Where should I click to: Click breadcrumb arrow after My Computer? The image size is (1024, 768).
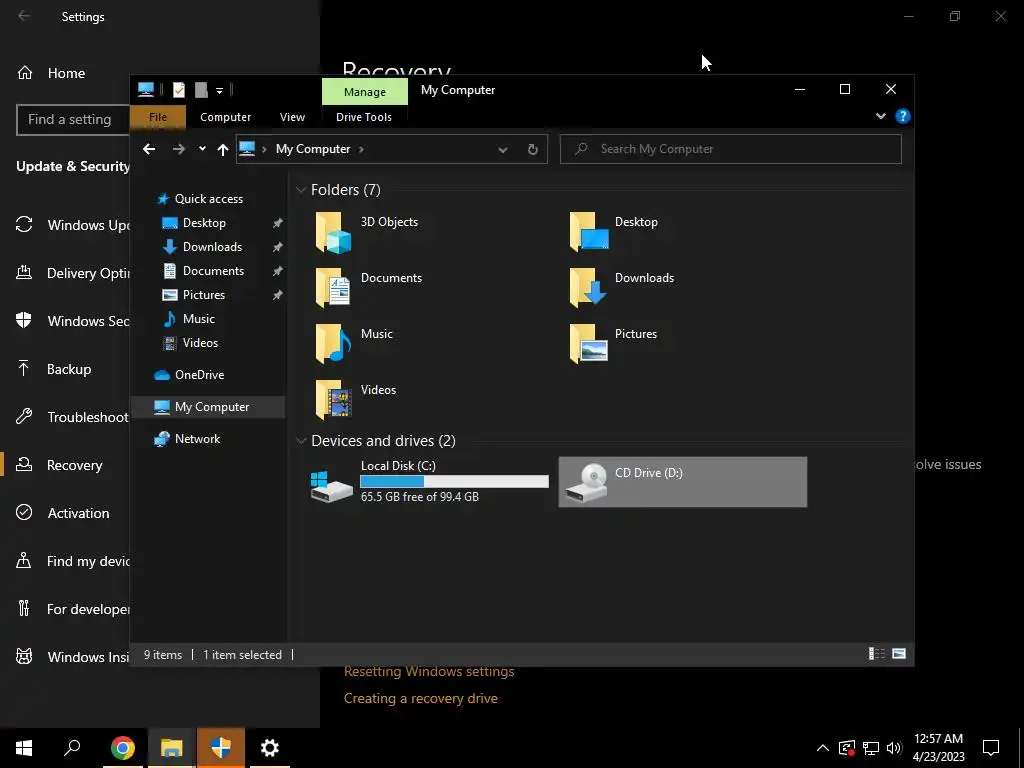pos(361,150)
